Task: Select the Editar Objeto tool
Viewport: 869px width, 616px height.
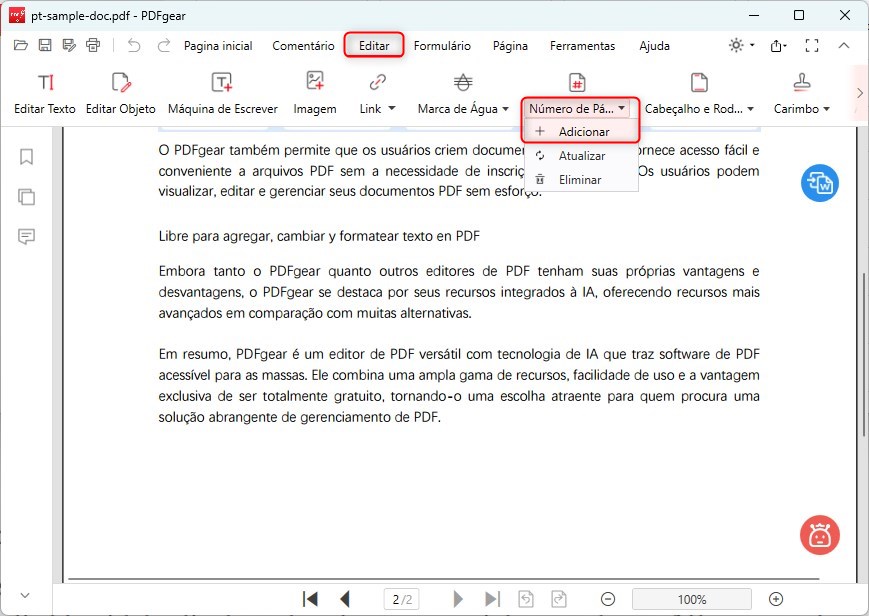Action: click(x=119, y=92)
